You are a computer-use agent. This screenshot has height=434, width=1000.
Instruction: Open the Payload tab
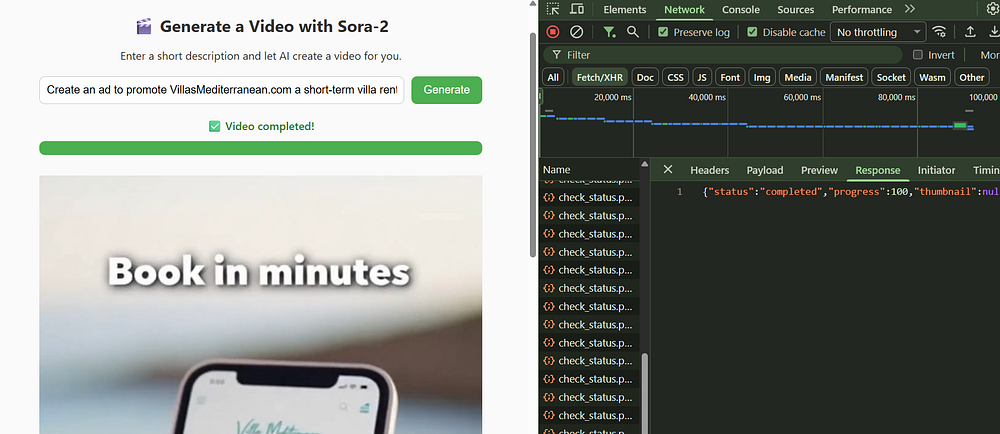pos(765,170)
